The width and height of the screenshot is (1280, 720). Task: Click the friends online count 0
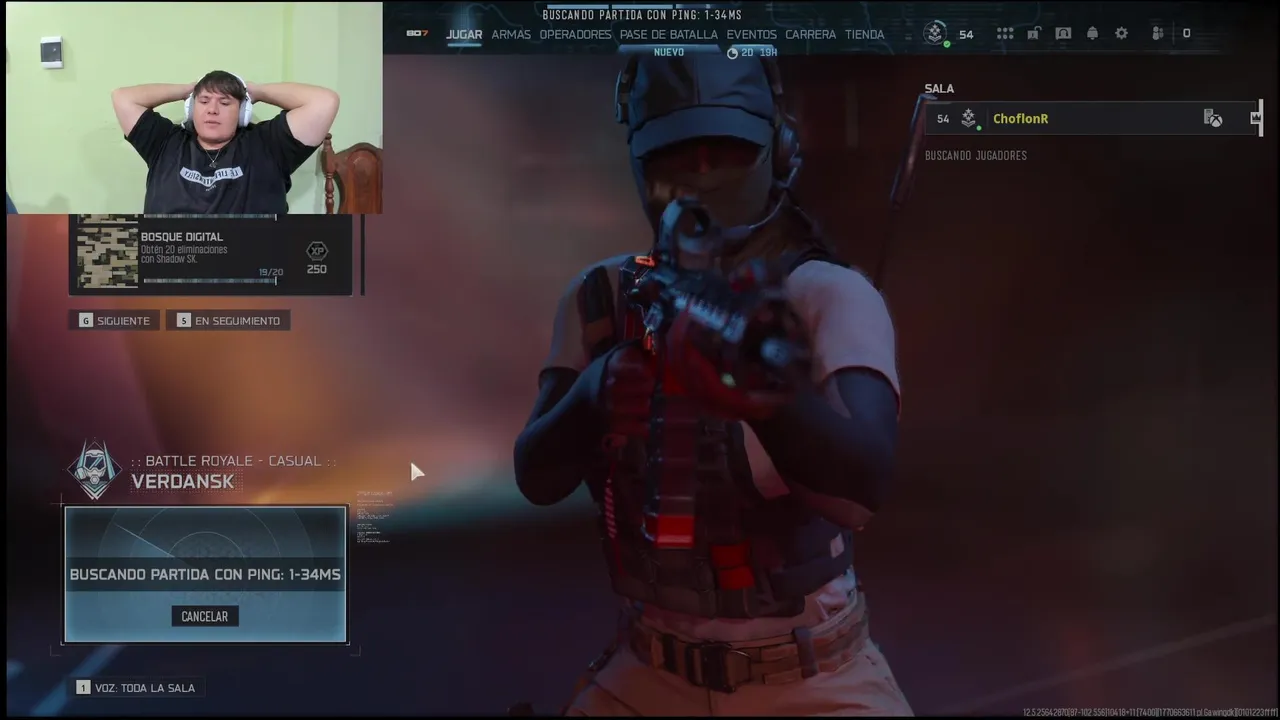pyautogui.click(x=1187, y=34)
